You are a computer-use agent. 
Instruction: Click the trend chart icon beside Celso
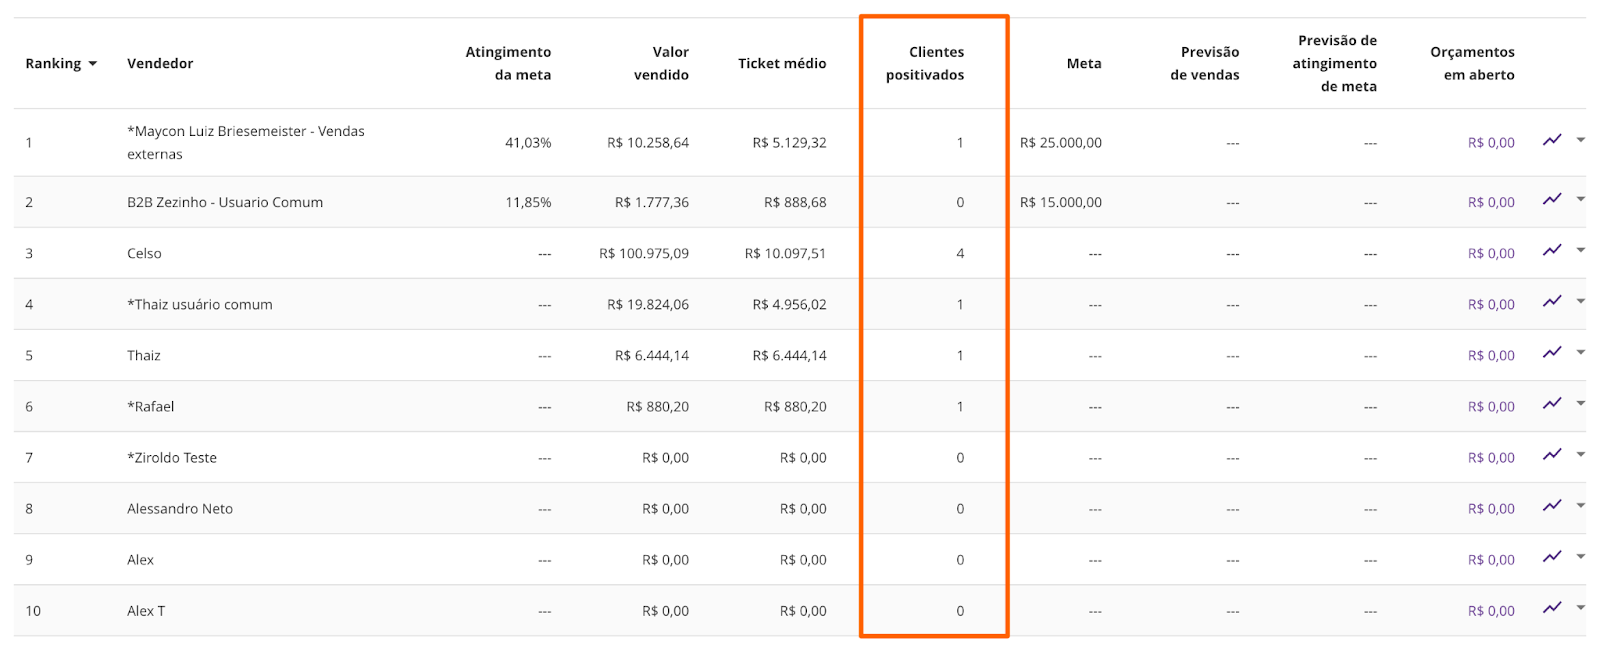1552,250
